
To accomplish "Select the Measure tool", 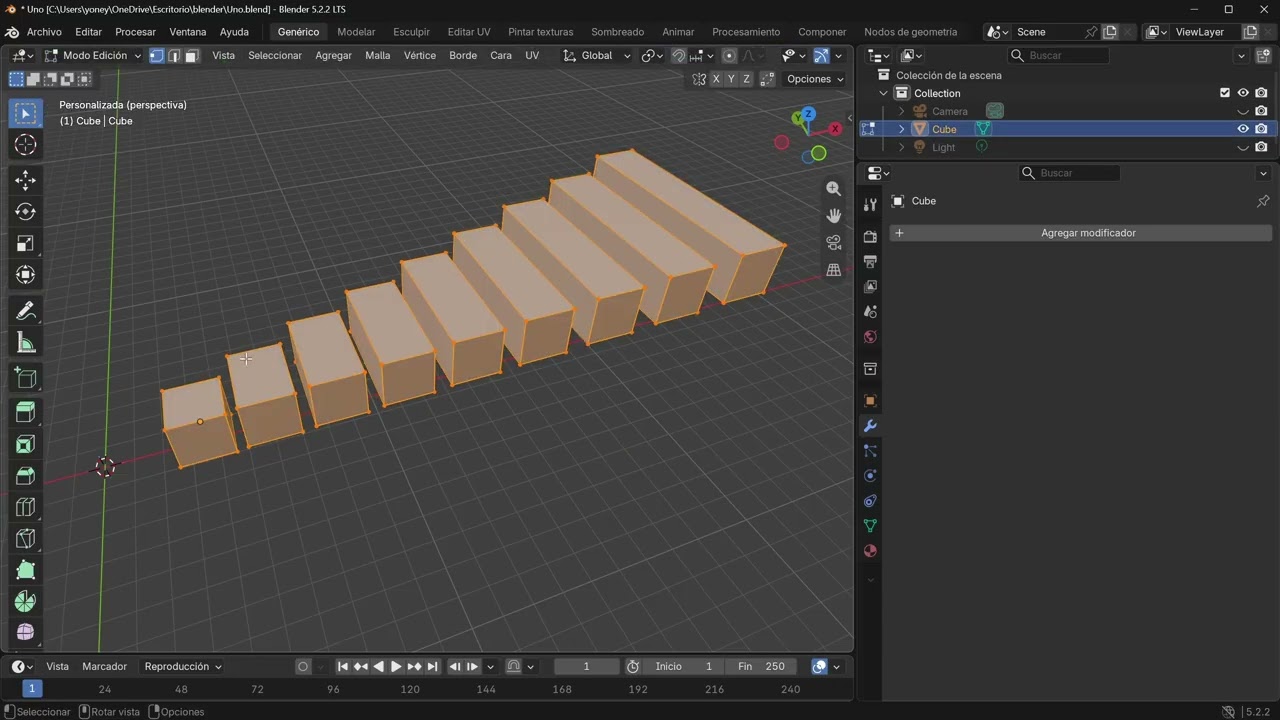I will coord(26,344).
